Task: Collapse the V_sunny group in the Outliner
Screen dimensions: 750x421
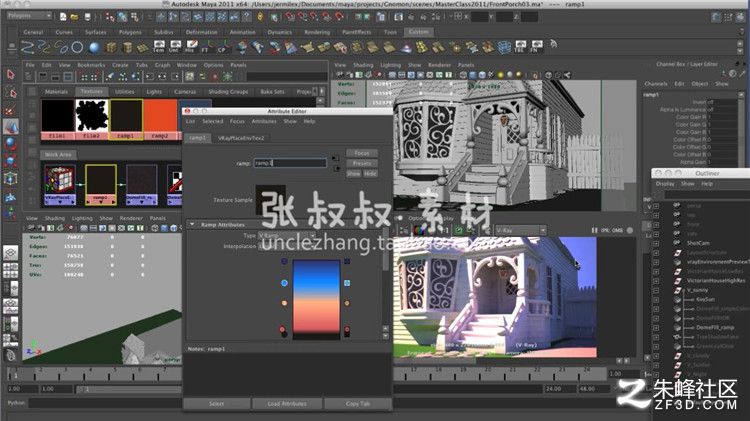Action: click(656, 290)
